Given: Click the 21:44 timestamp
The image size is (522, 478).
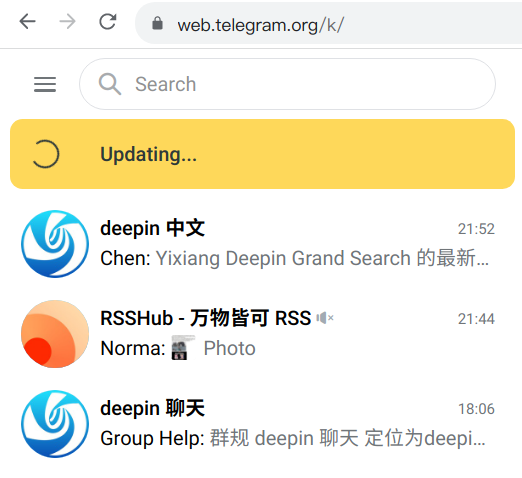Looking at the screenshot, I should click(476, 319).
